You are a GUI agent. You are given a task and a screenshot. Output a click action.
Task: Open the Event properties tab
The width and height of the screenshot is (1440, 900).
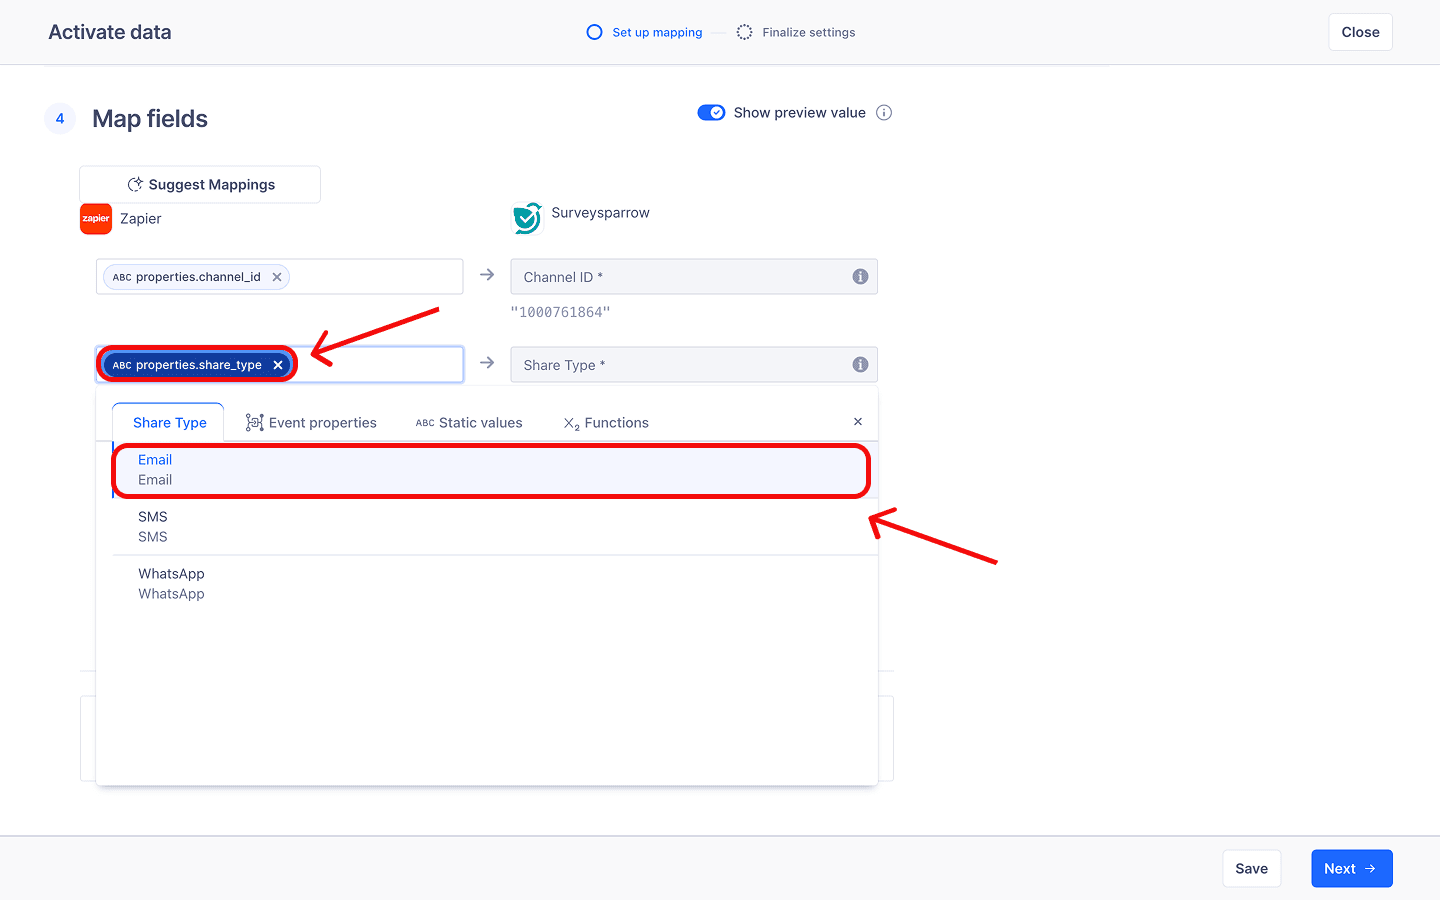(311, 423)
